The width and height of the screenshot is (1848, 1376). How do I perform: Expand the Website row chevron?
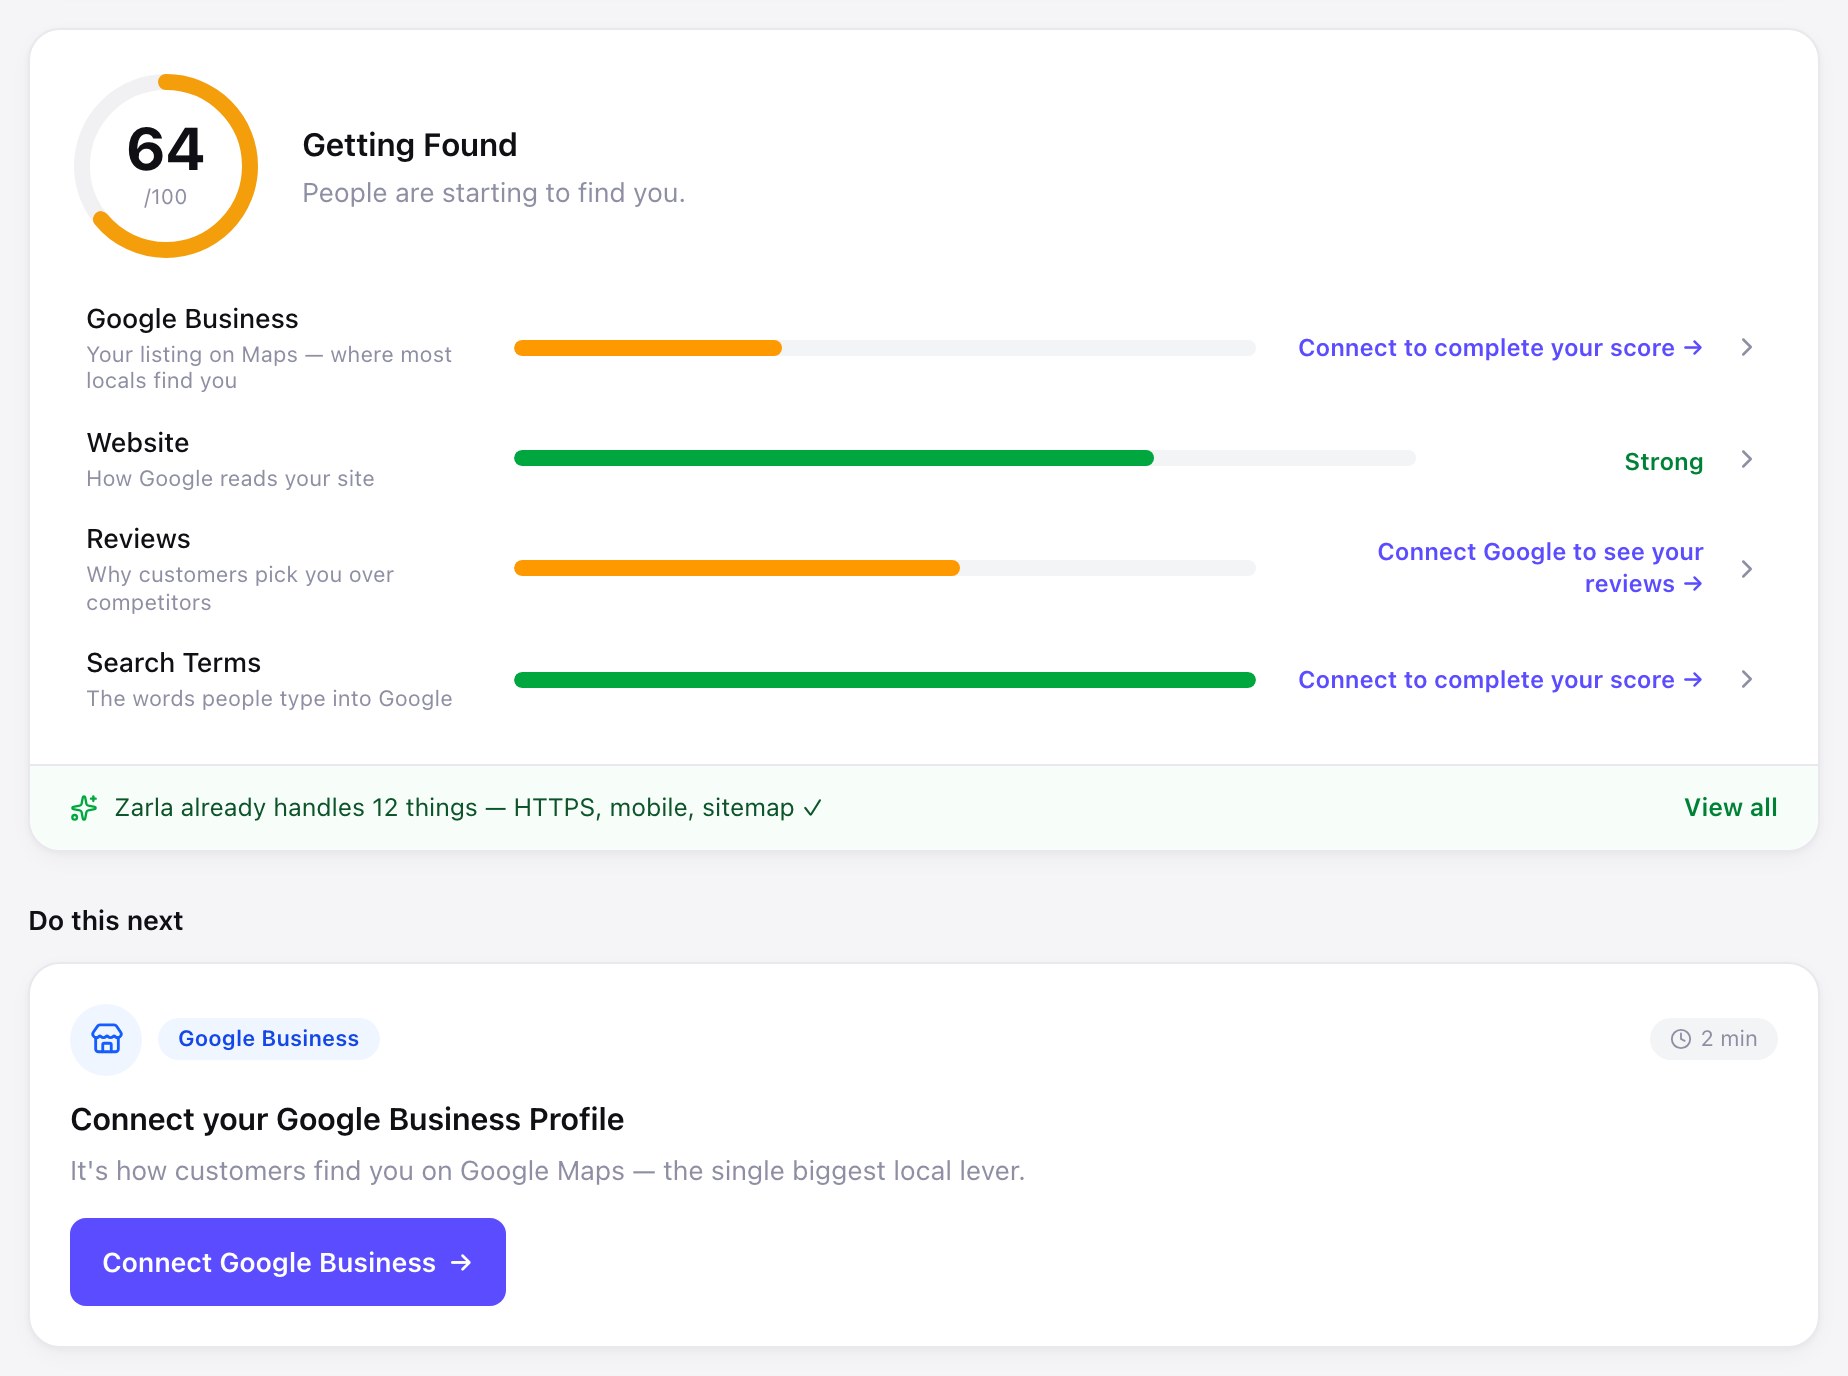[x=1746, y=459]
